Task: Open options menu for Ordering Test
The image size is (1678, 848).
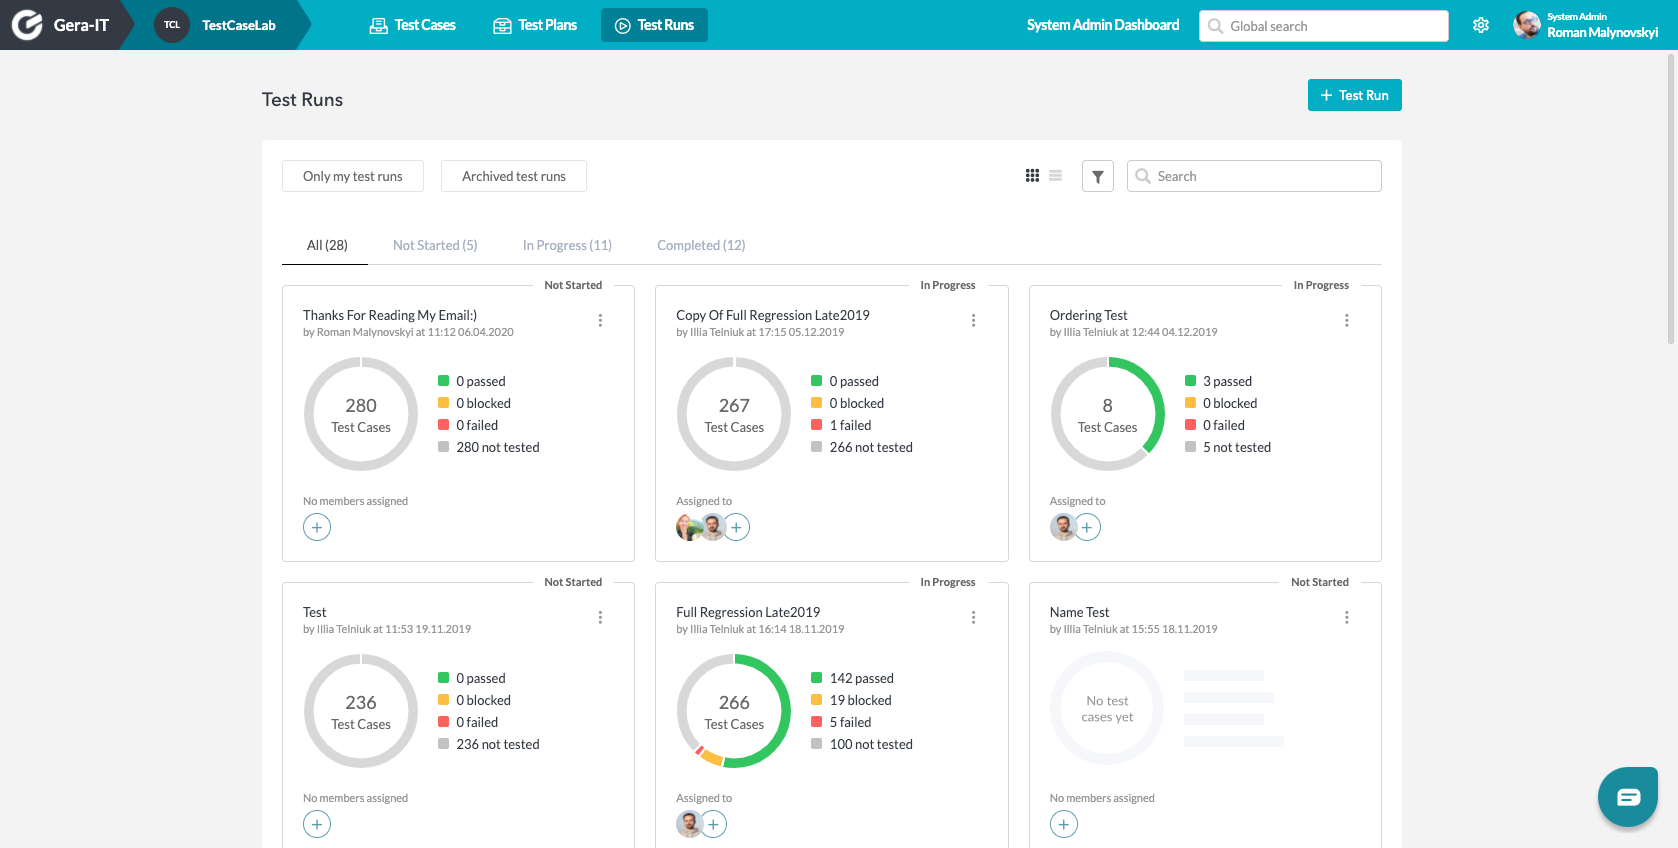Action: [1346, 320]
